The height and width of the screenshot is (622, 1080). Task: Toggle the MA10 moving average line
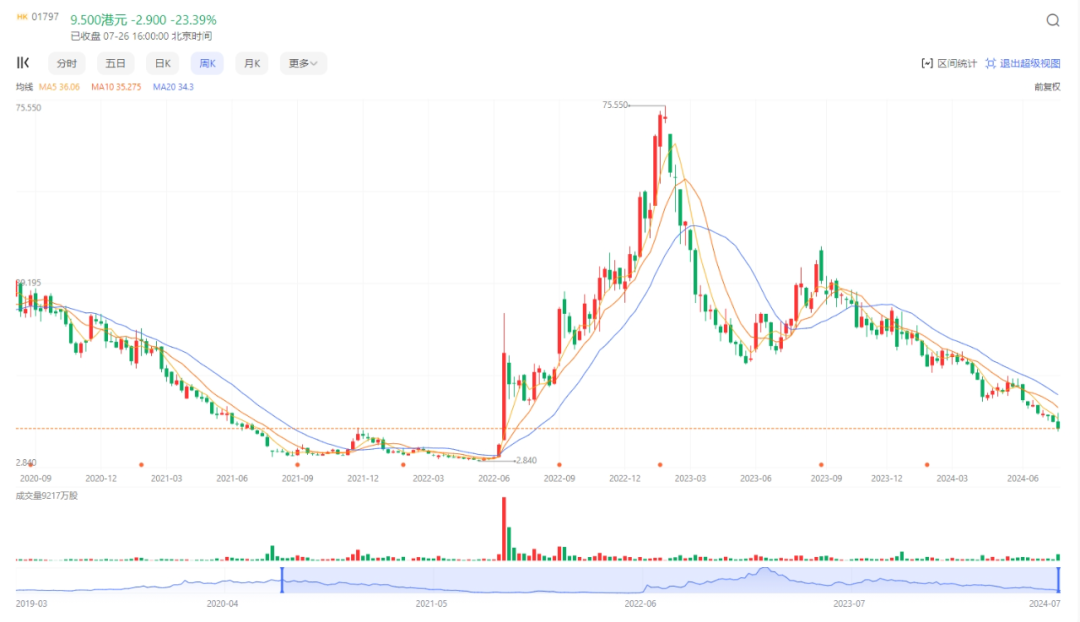click(x=116, y=87)
